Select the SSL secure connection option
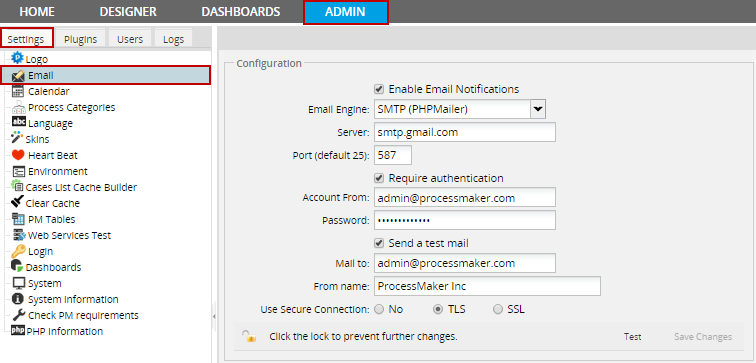The width and height of the screenshot is (756, 363). (x=498, y=309)
